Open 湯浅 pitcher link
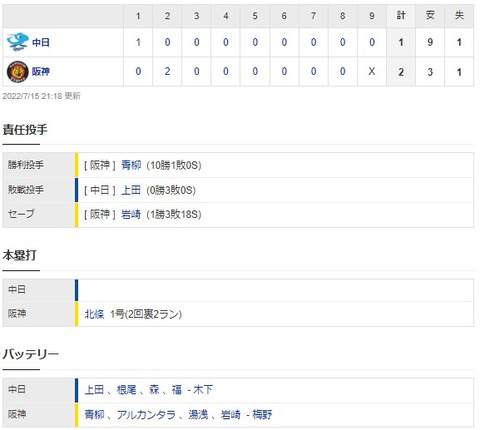Image resolution: width=480 pixels, height=430 pixels. [x=198, y=414]
